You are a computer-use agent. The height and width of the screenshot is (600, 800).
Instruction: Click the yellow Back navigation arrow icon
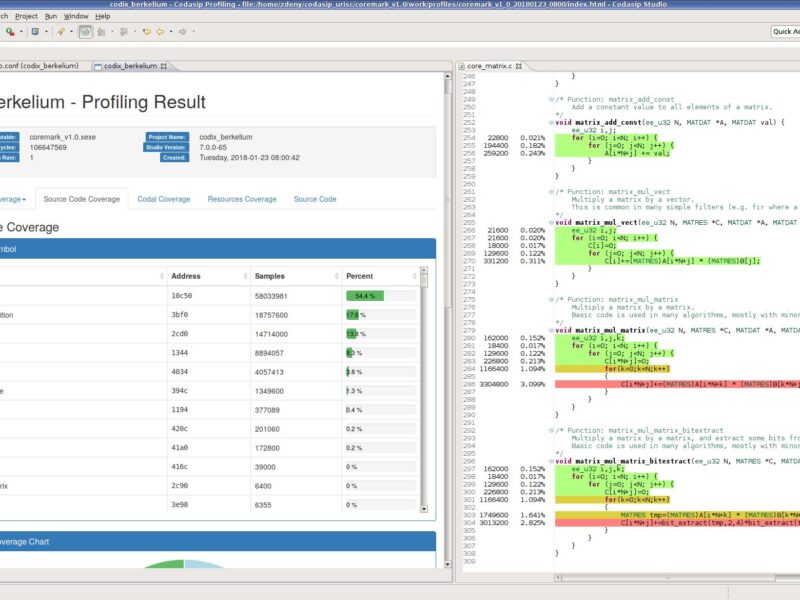point(147,32)
